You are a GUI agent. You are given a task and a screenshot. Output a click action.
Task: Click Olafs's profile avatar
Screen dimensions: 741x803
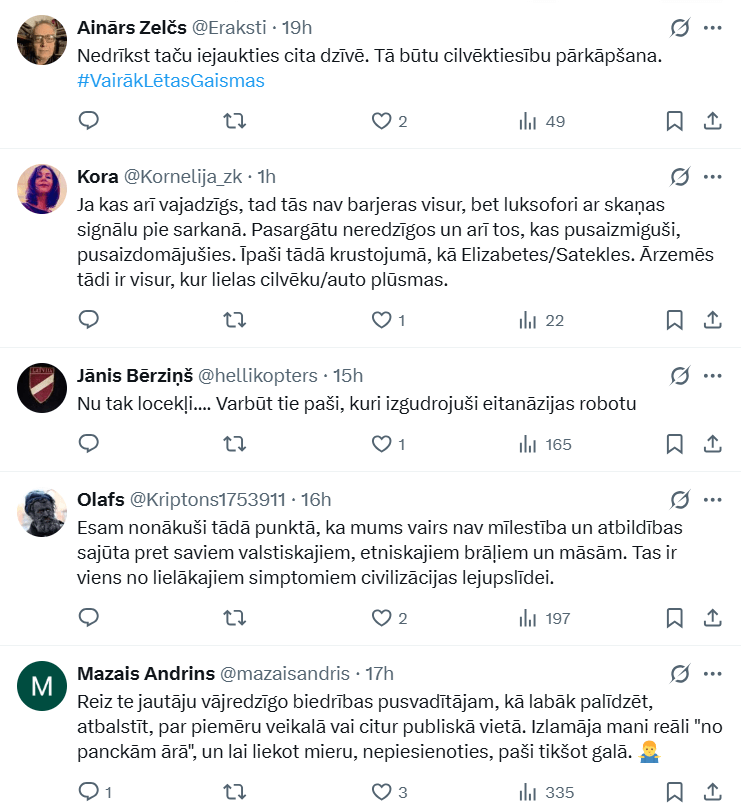43,514
